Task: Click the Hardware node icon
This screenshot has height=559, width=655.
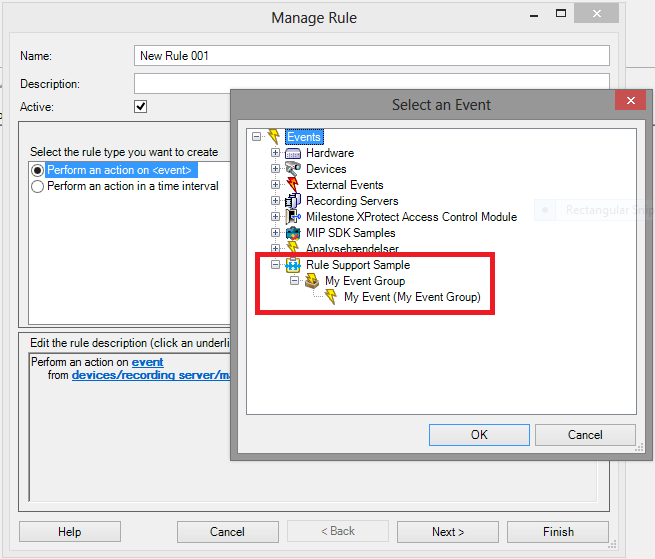Action: pyautogui.click(x=293, y=153)
